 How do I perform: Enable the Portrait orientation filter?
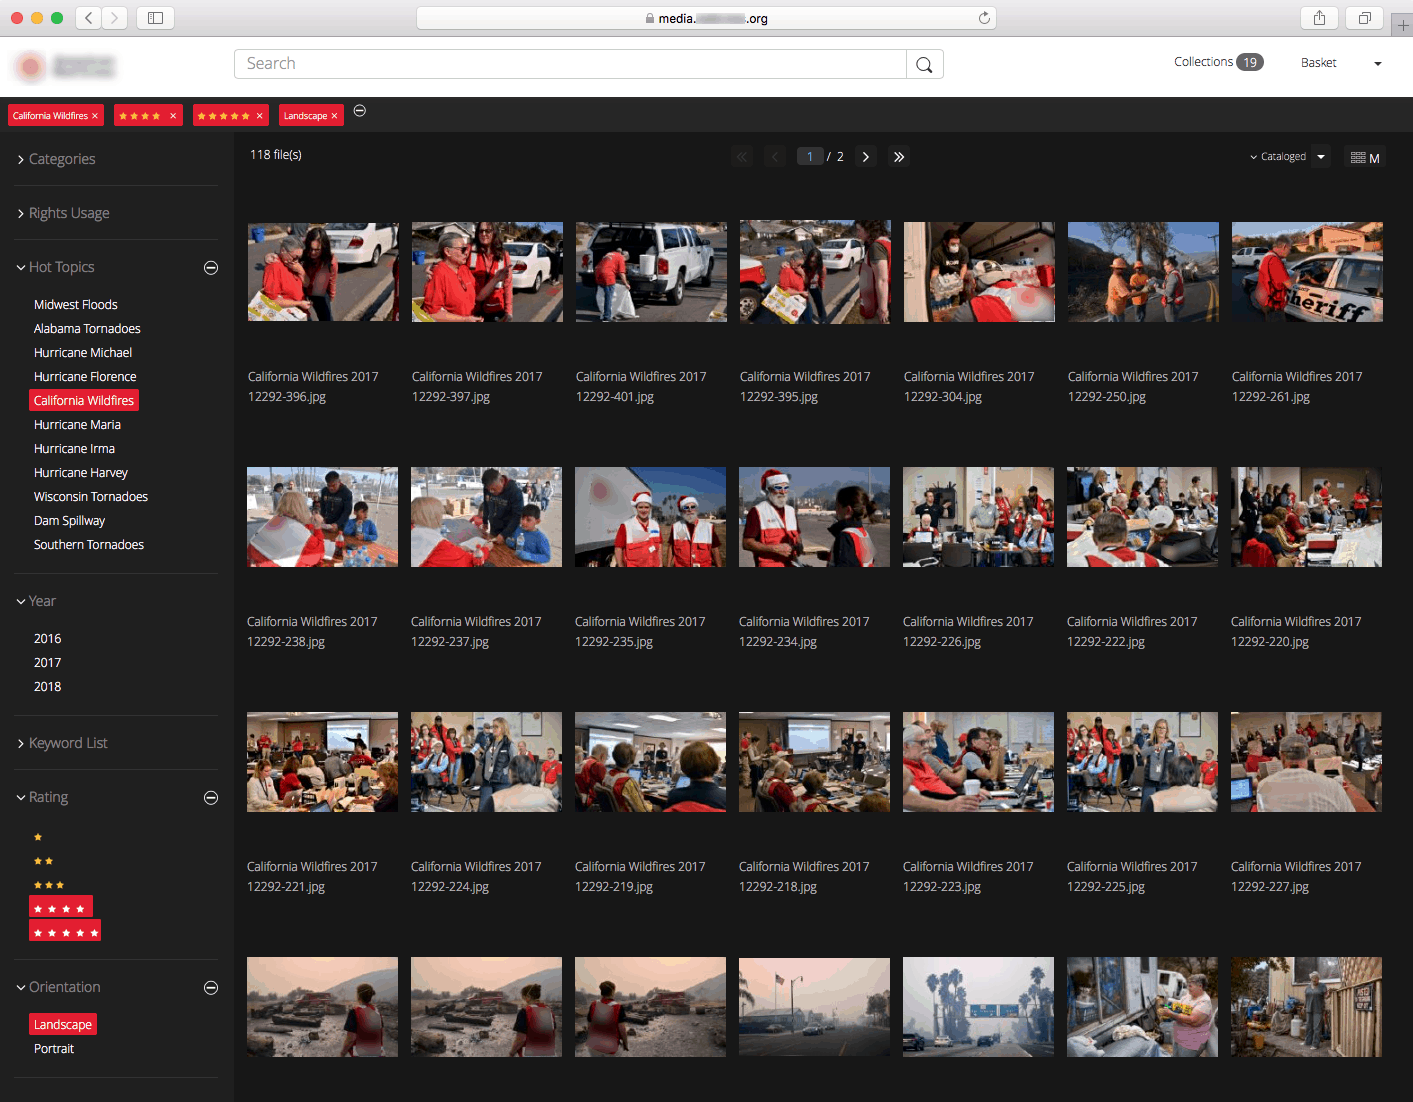tap(54, 1048)
